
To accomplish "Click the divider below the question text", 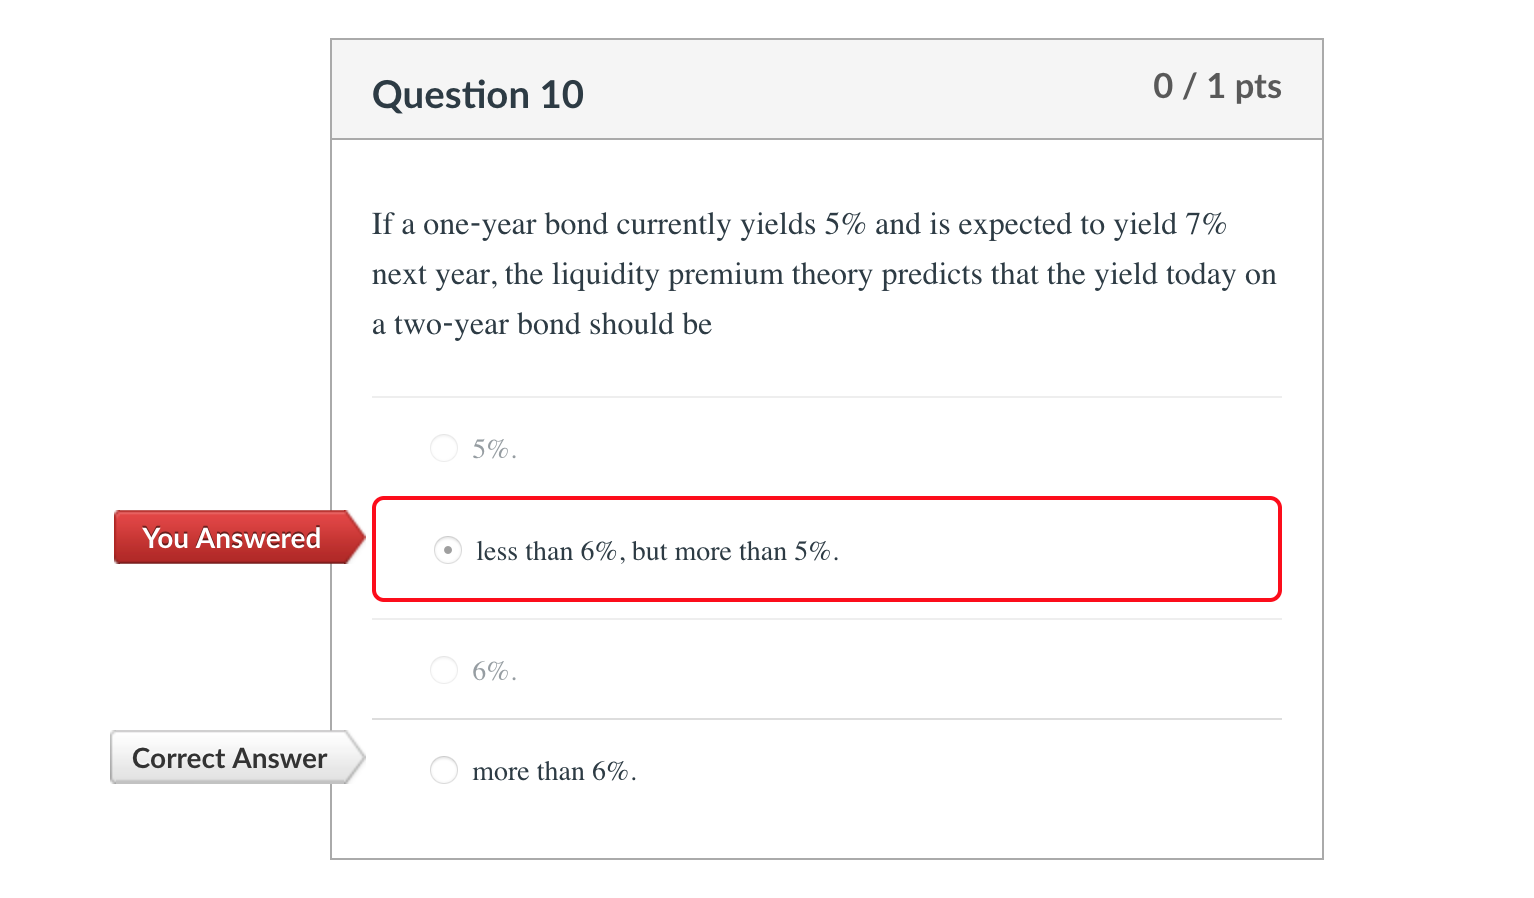I will tap(827, 397).
